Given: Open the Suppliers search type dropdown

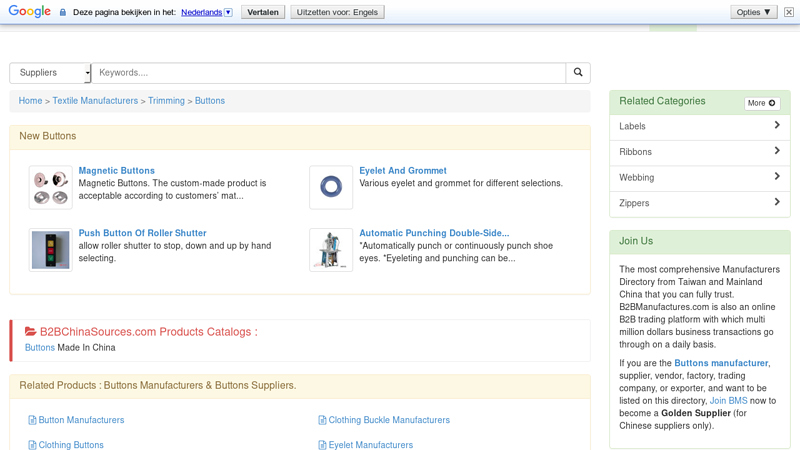Looking at the screenshot, I should click(x=50, y=72).
